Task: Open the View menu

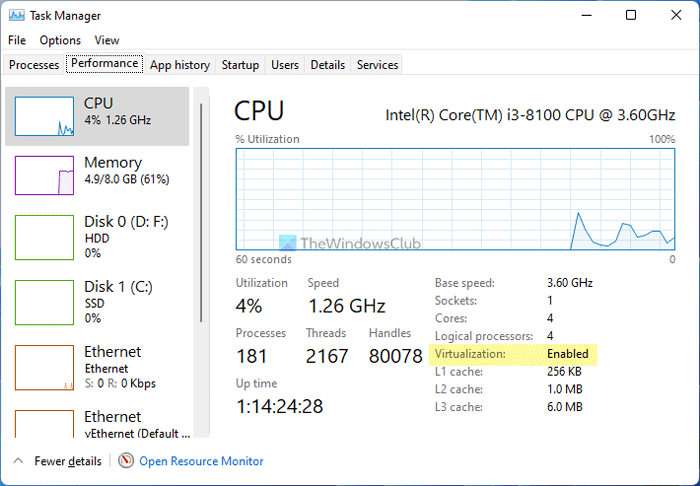Action: coord(107,40)
